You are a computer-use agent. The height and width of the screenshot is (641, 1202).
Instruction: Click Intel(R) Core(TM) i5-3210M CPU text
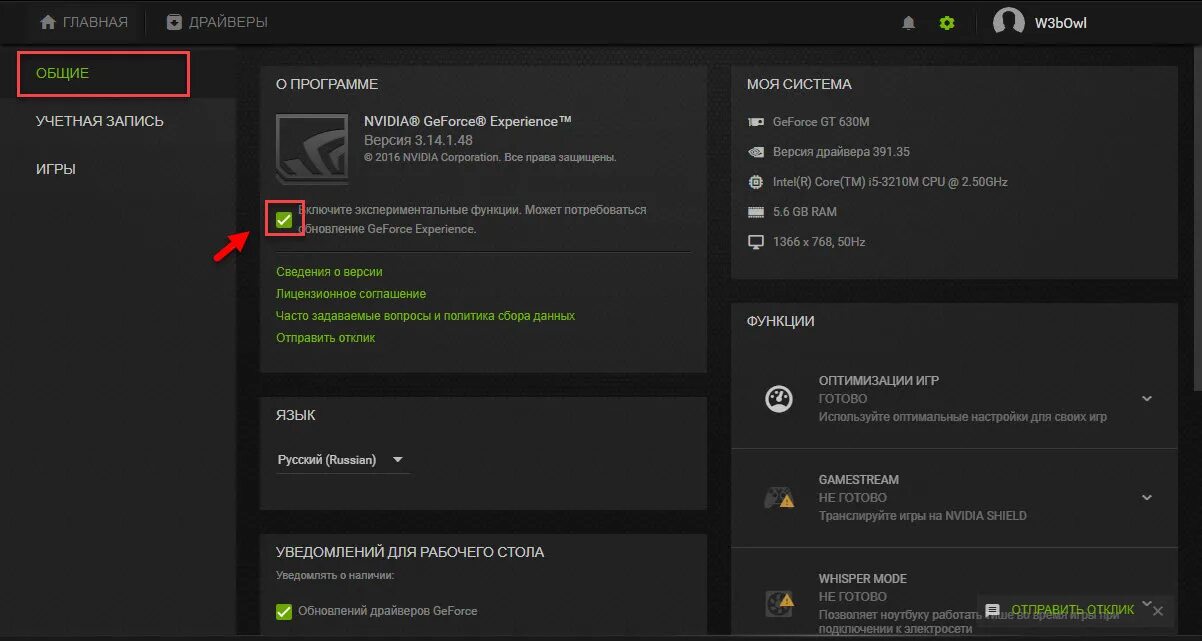coord(890,182)
